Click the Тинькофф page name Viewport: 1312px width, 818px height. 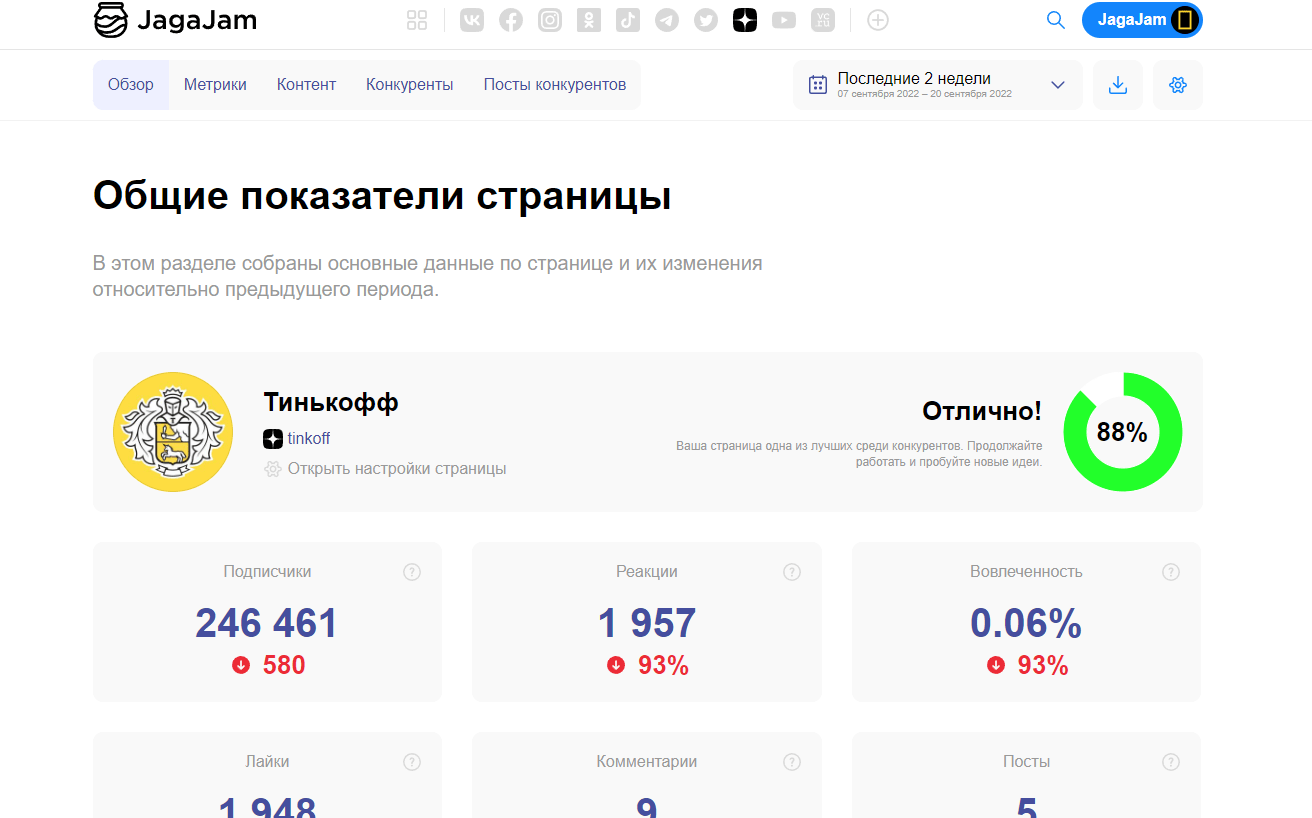pyautogui.click(x=331, y=403)
